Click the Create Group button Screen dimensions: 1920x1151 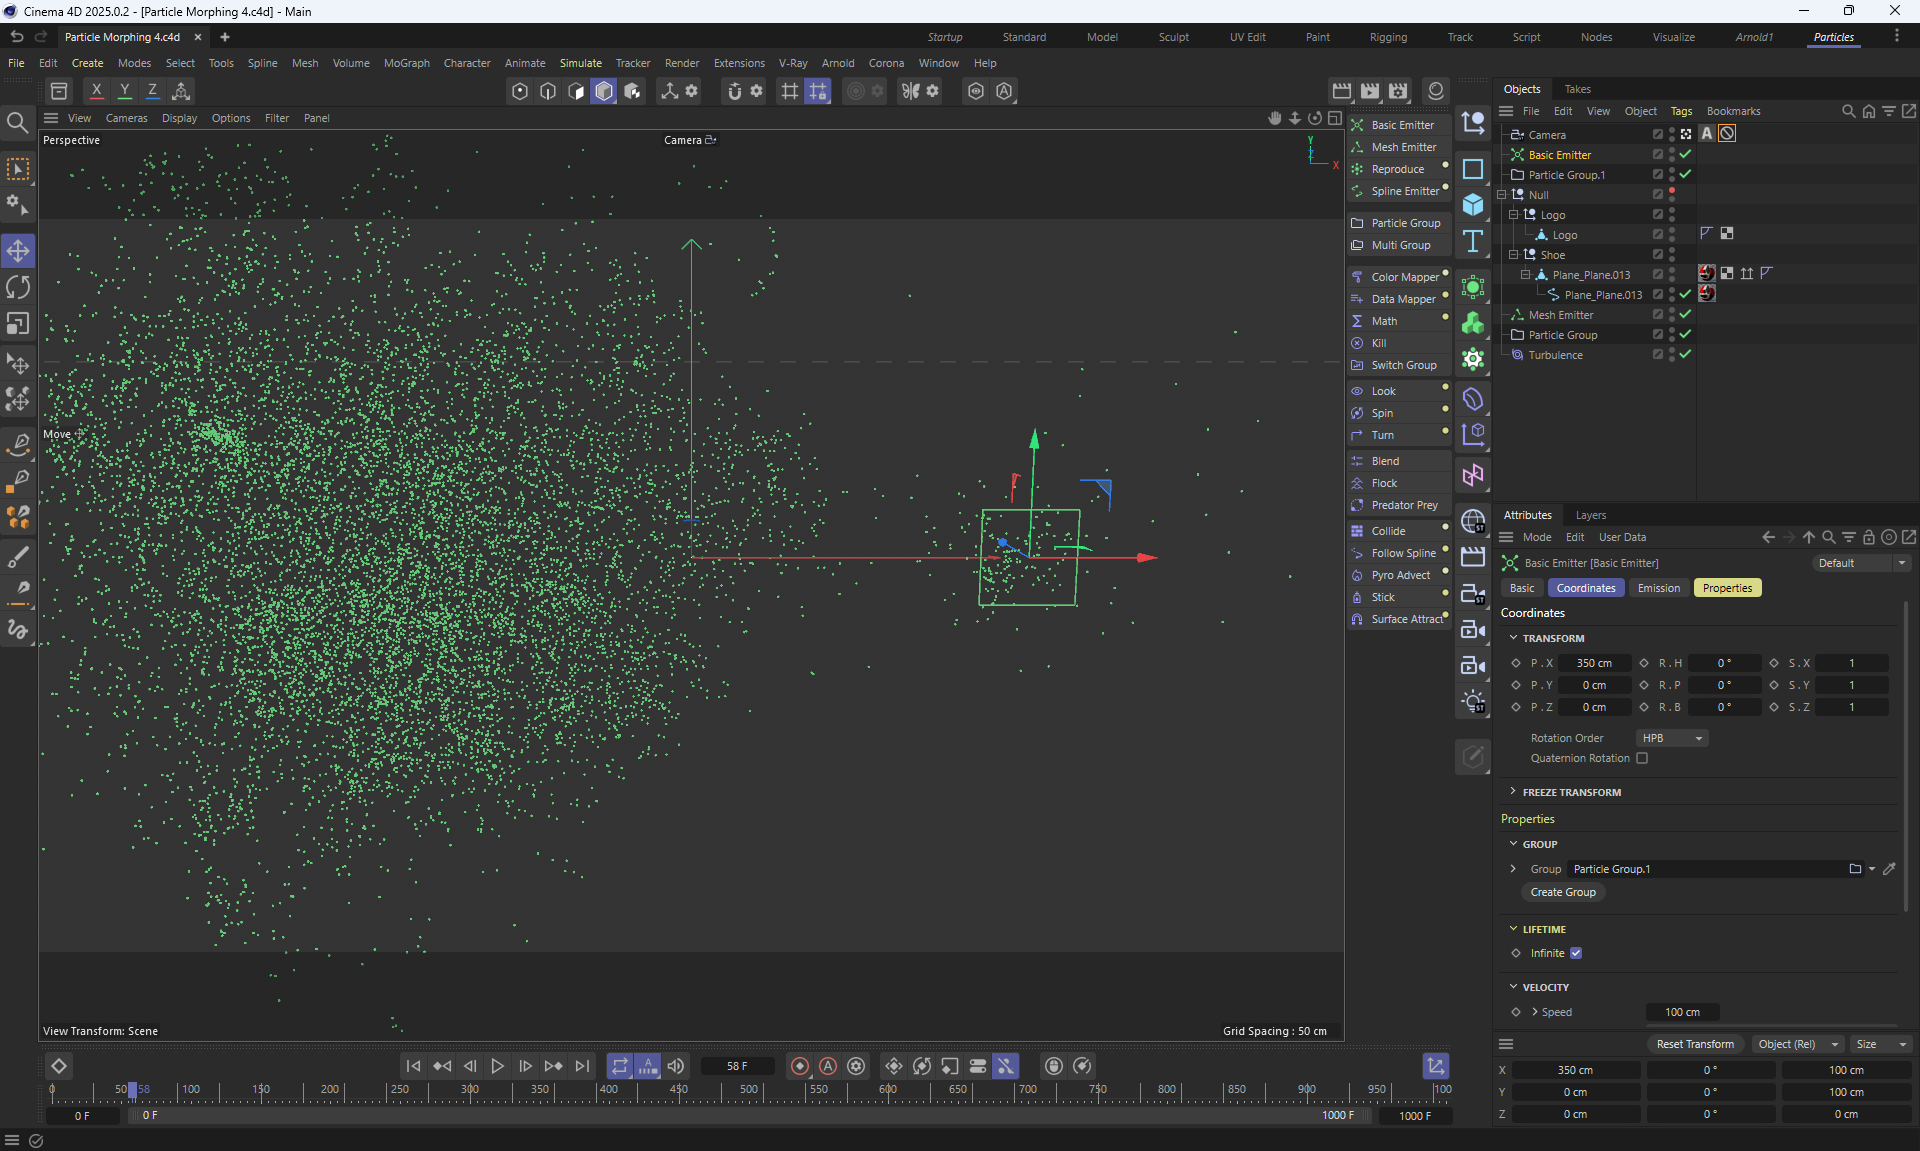click(x=1563, y=892)
